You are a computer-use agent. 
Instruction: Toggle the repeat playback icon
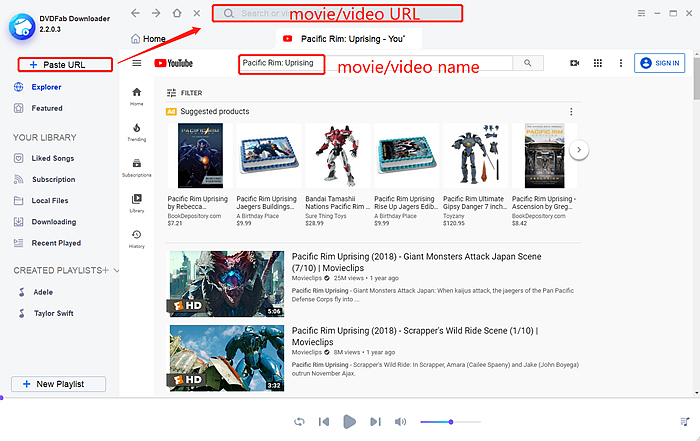tap(299, 422)
